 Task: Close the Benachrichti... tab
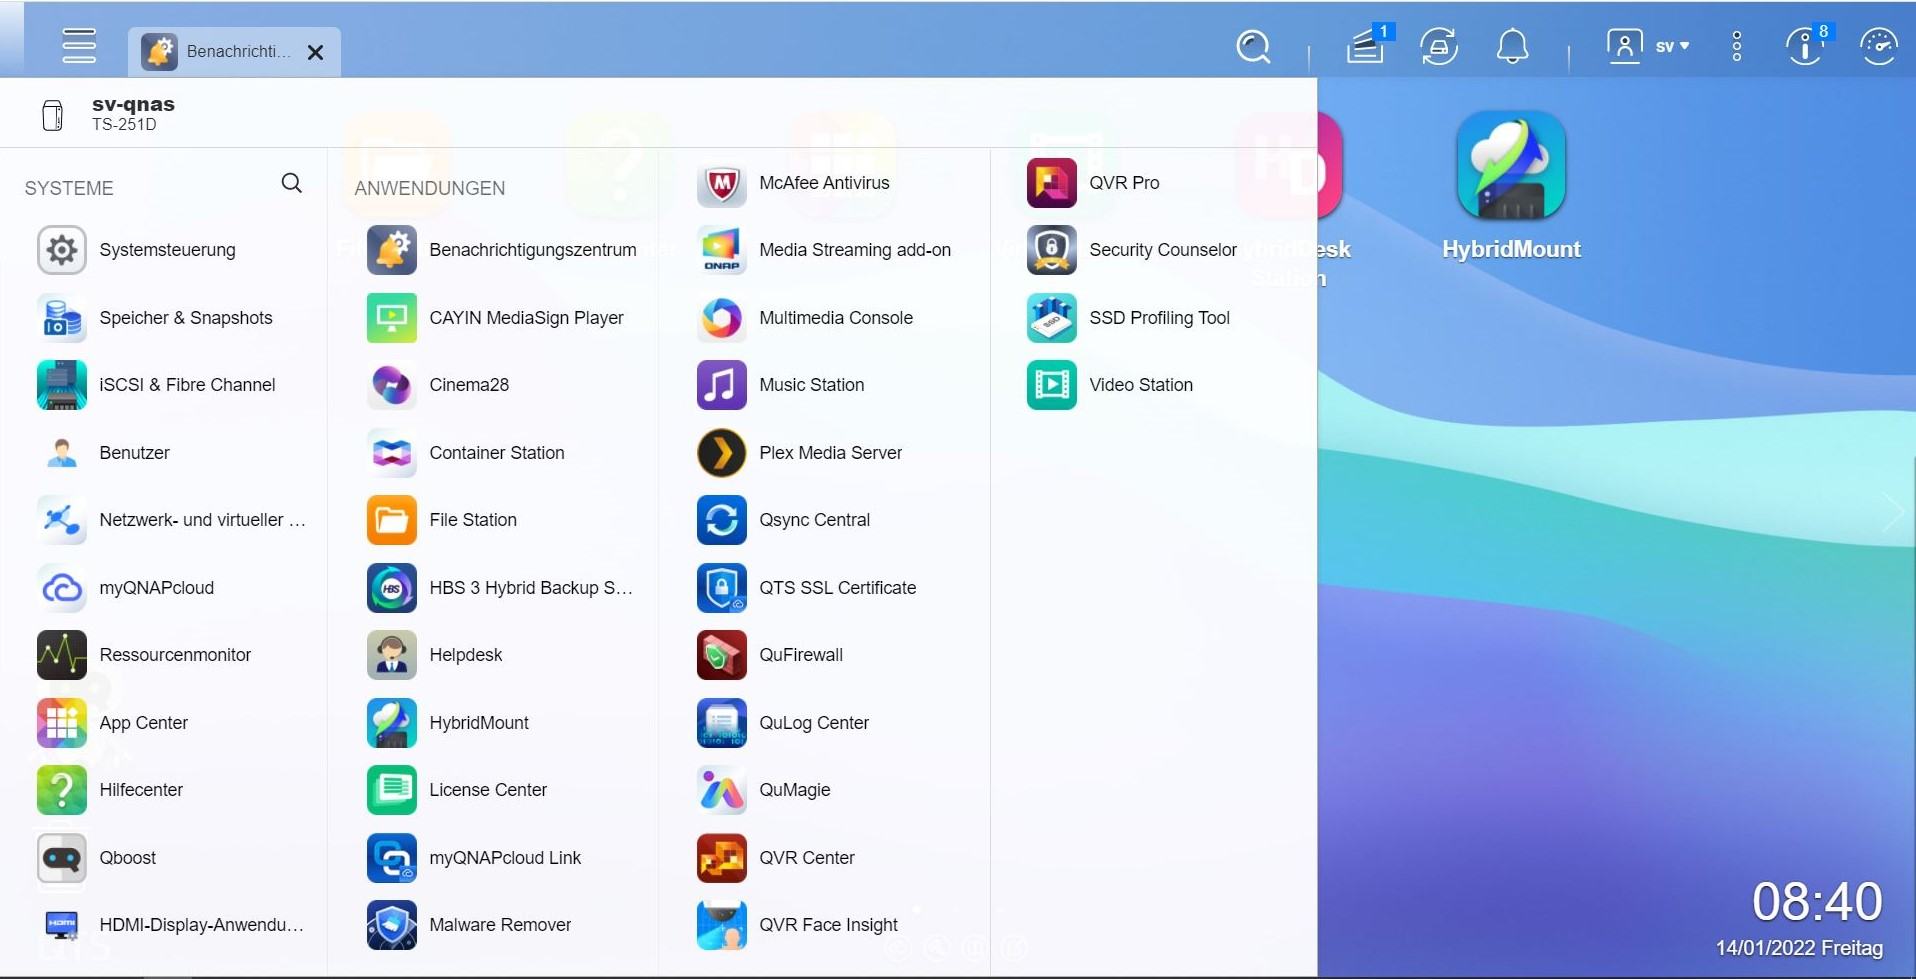[316, 52]
